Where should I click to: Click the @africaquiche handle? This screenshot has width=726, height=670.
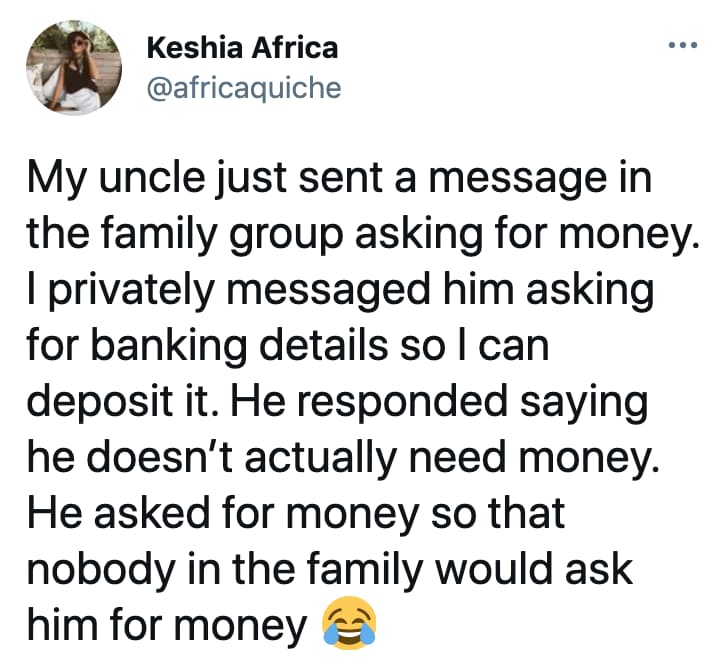(x=244, y=89)
